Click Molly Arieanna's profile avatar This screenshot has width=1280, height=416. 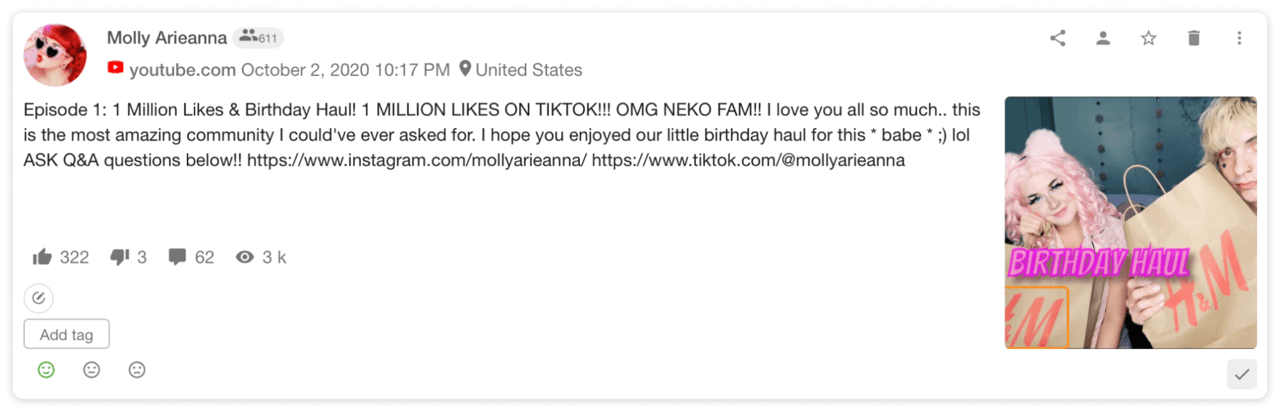click(x=55, y=55)
